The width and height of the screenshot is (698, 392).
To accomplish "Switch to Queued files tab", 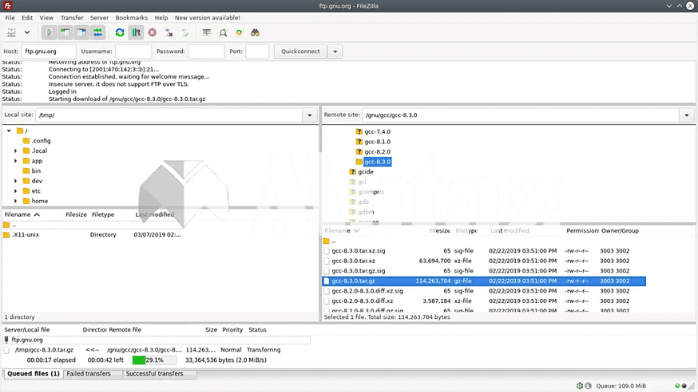I will point(33,374).
